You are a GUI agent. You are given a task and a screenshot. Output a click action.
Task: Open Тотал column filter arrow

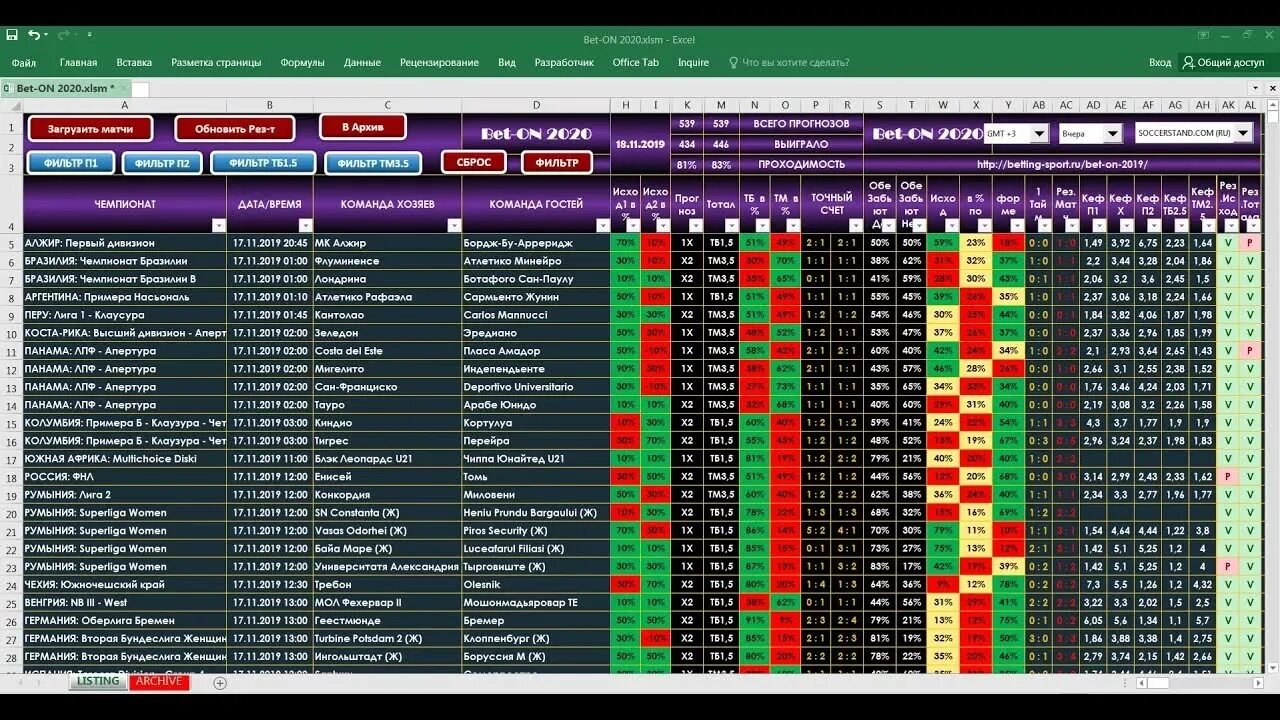(730, 226)
